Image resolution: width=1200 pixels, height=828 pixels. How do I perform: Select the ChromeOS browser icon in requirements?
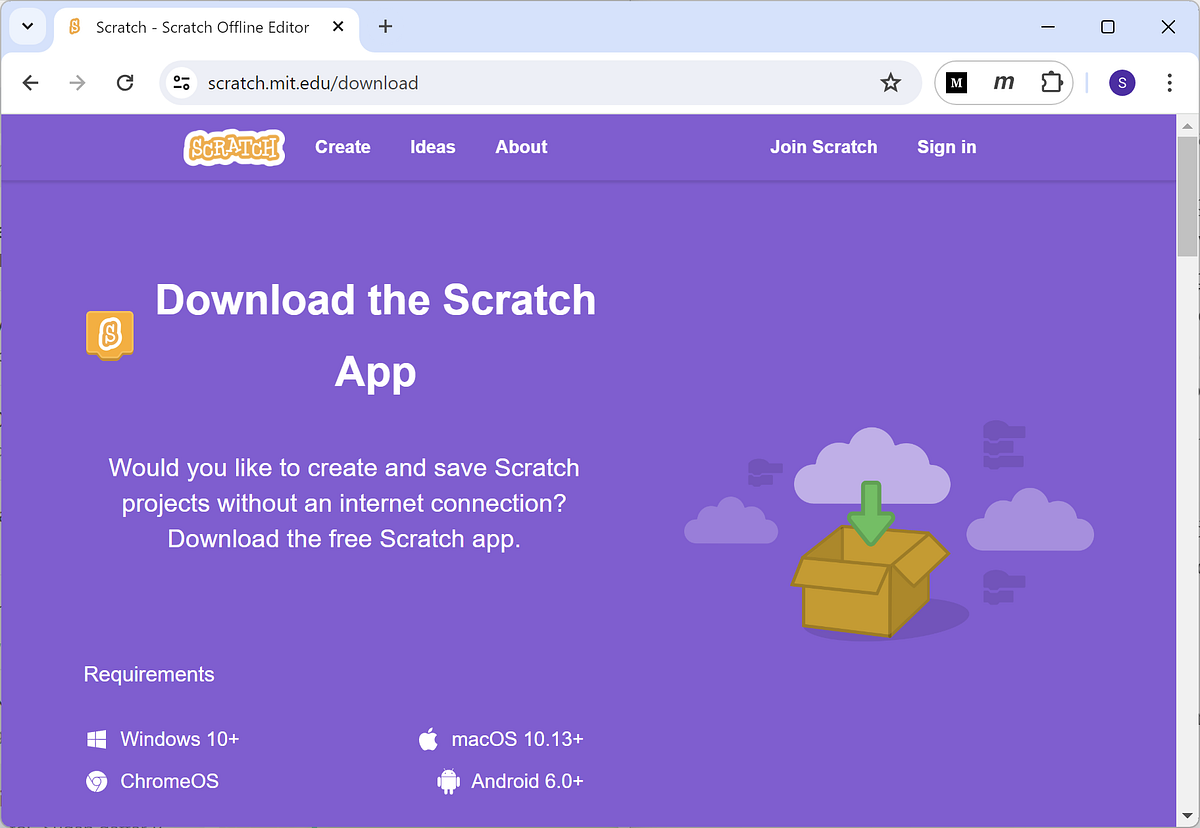click(x=96, y=781)
